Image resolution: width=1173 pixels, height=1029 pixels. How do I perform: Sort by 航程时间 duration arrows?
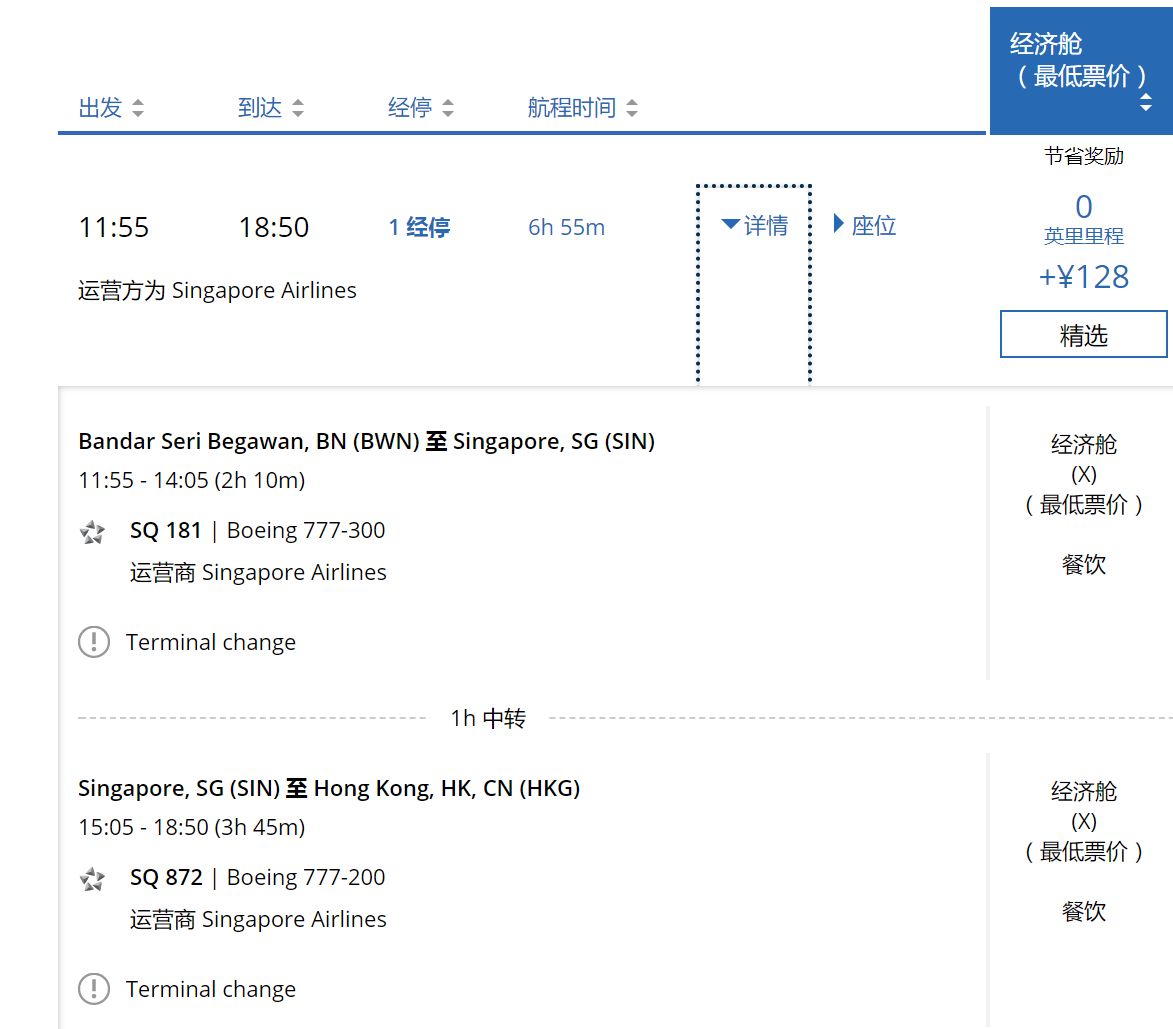[x=632, y=108]
